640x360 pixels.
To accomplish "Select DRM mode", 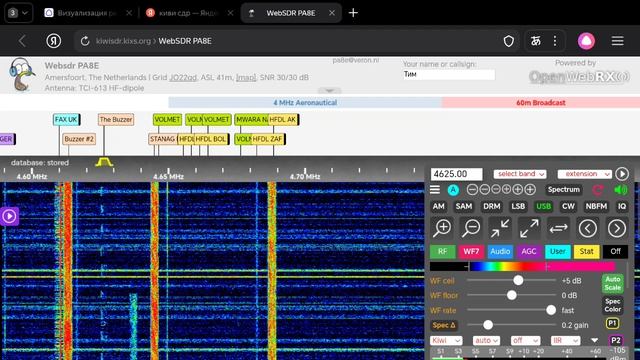I will coord(491,207).
